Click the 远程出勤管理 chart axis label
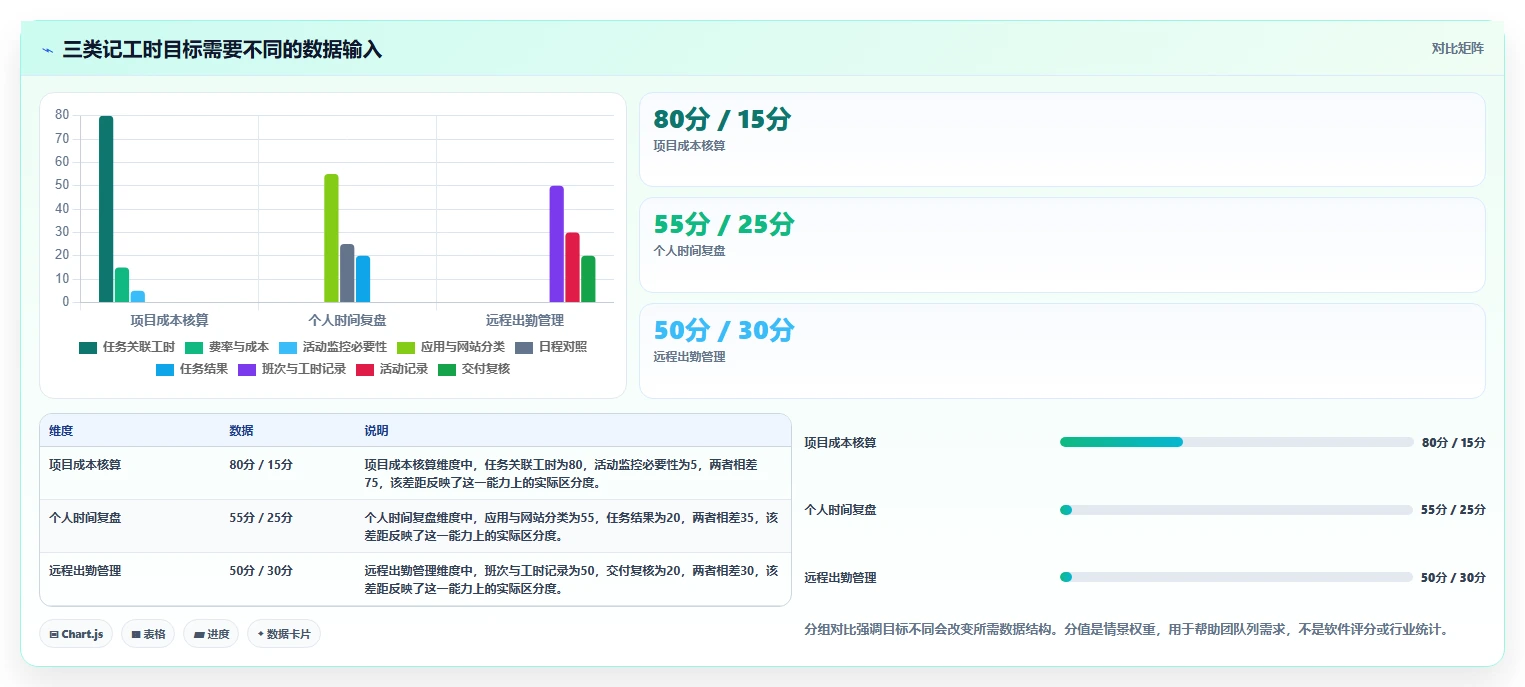 click(525, 321)
